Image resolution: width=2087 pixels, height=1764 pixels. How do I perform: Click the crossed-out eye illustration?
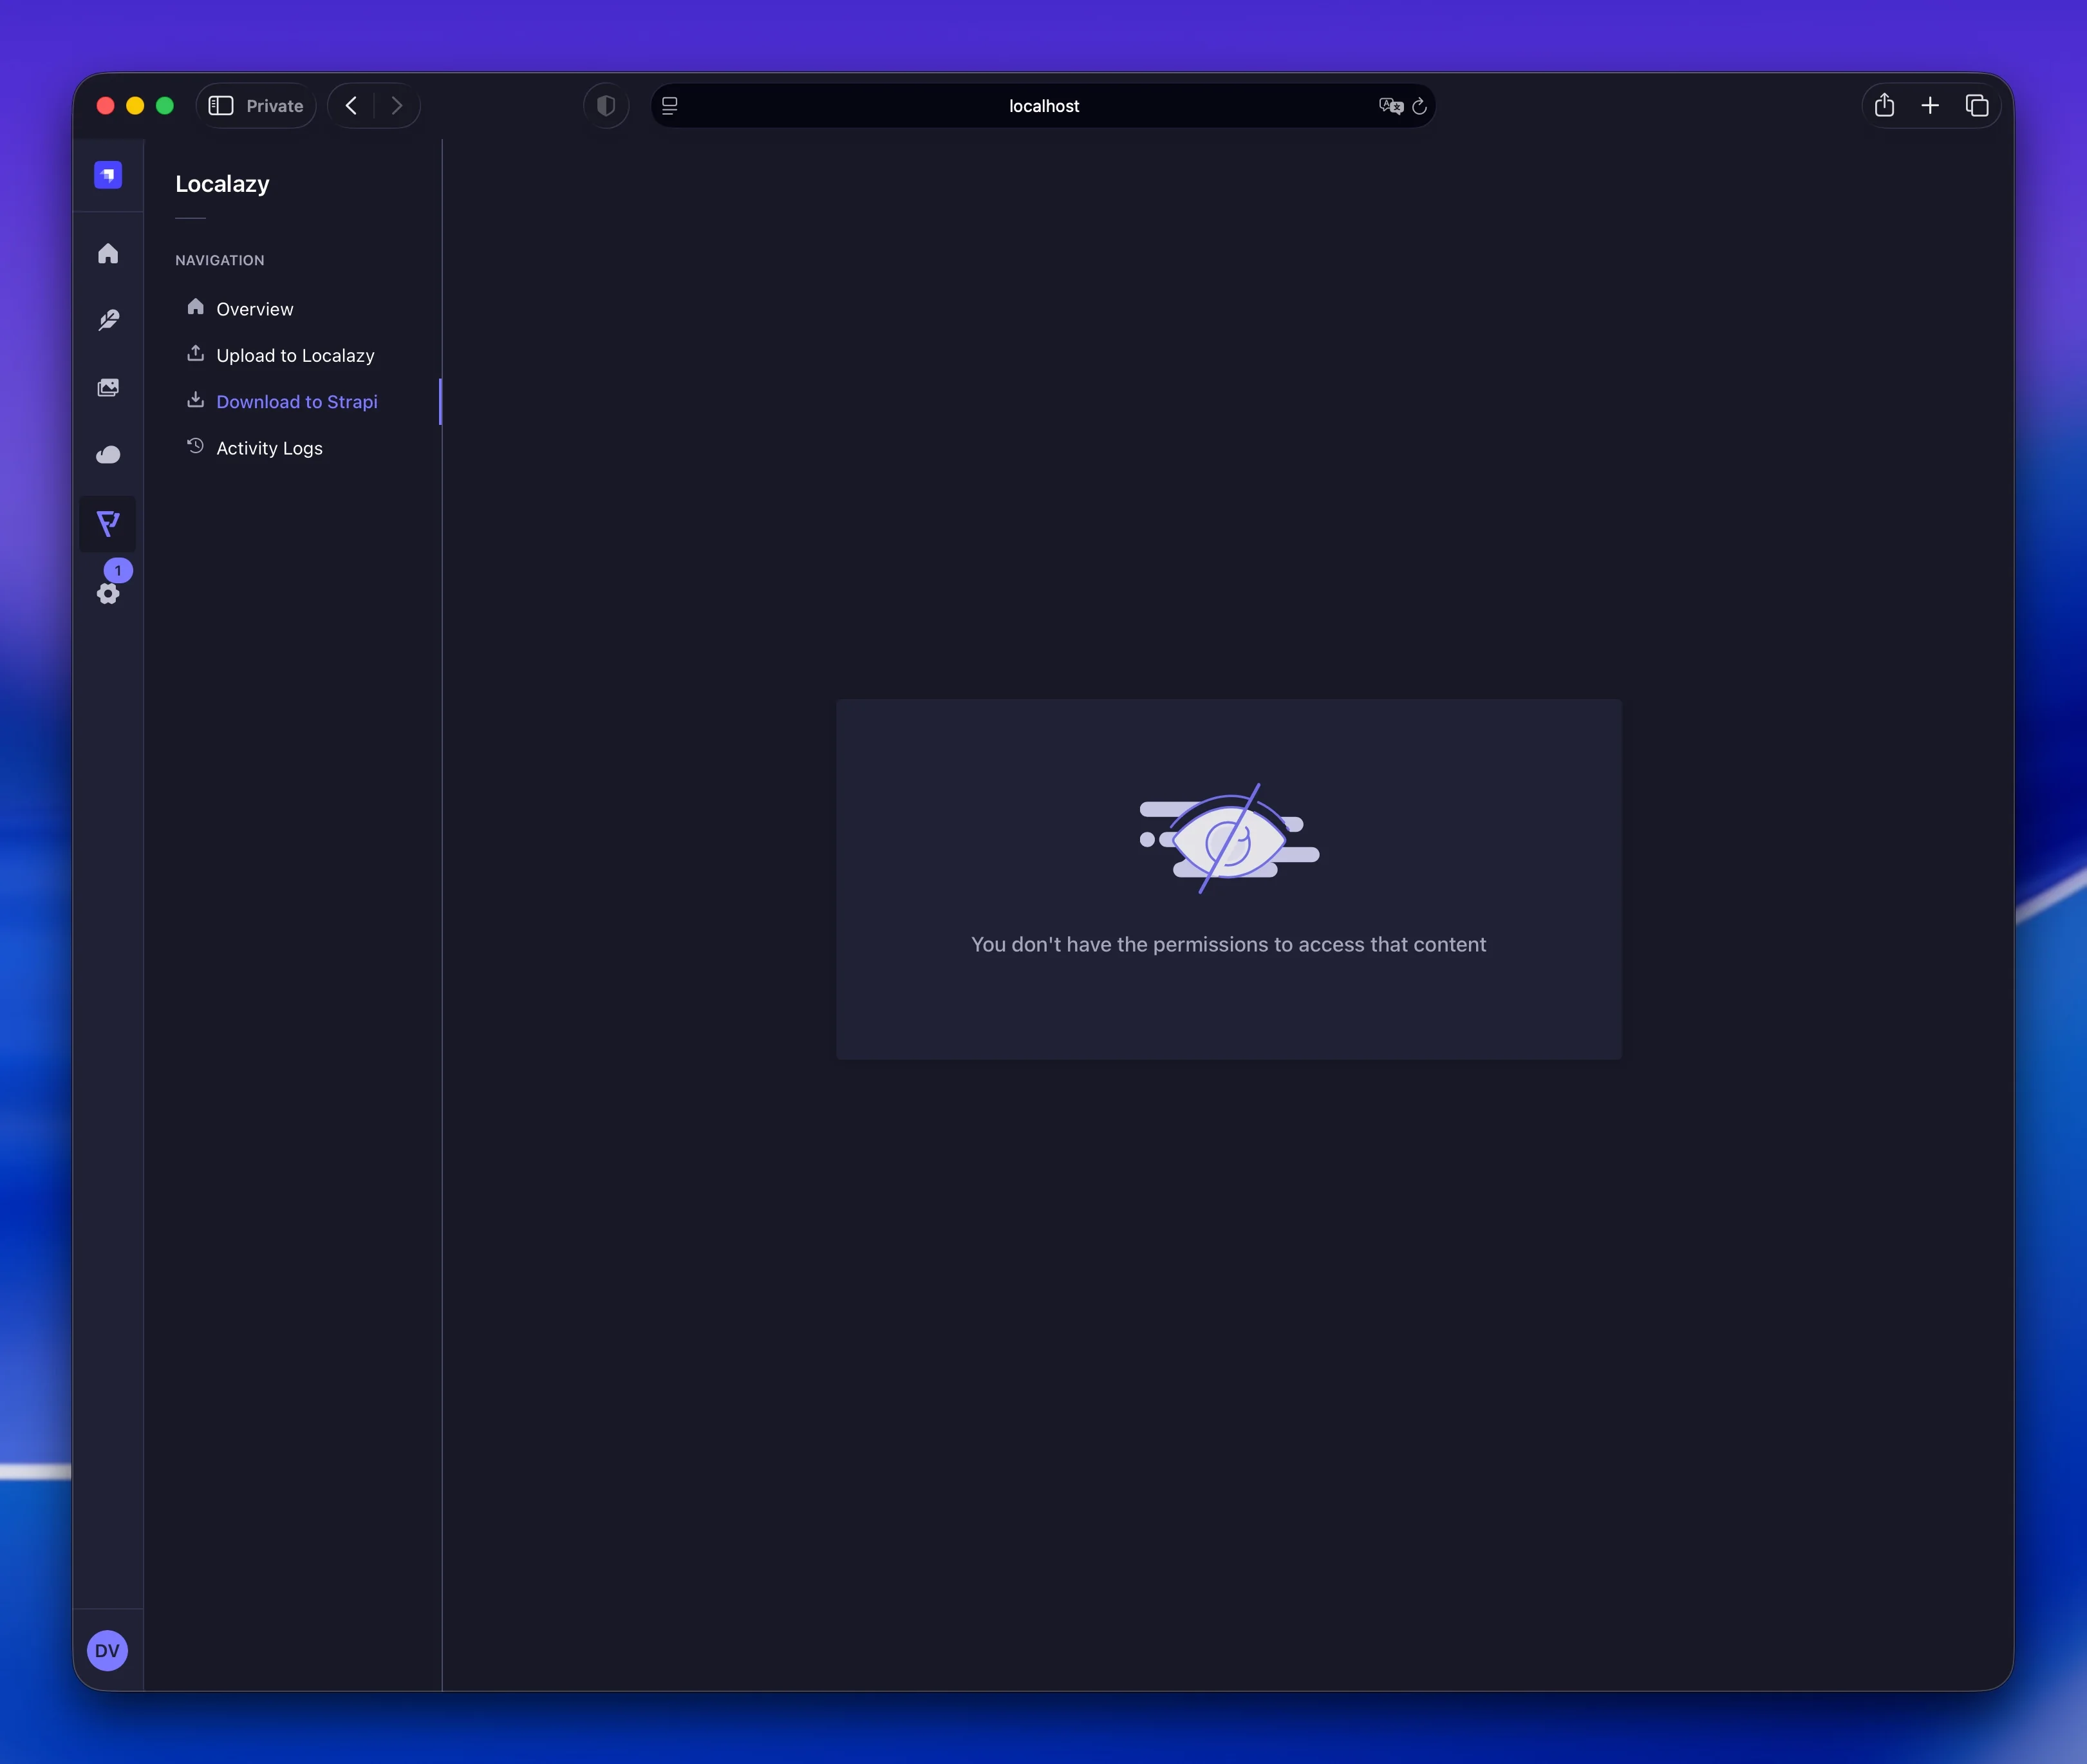pos(1229,839)
